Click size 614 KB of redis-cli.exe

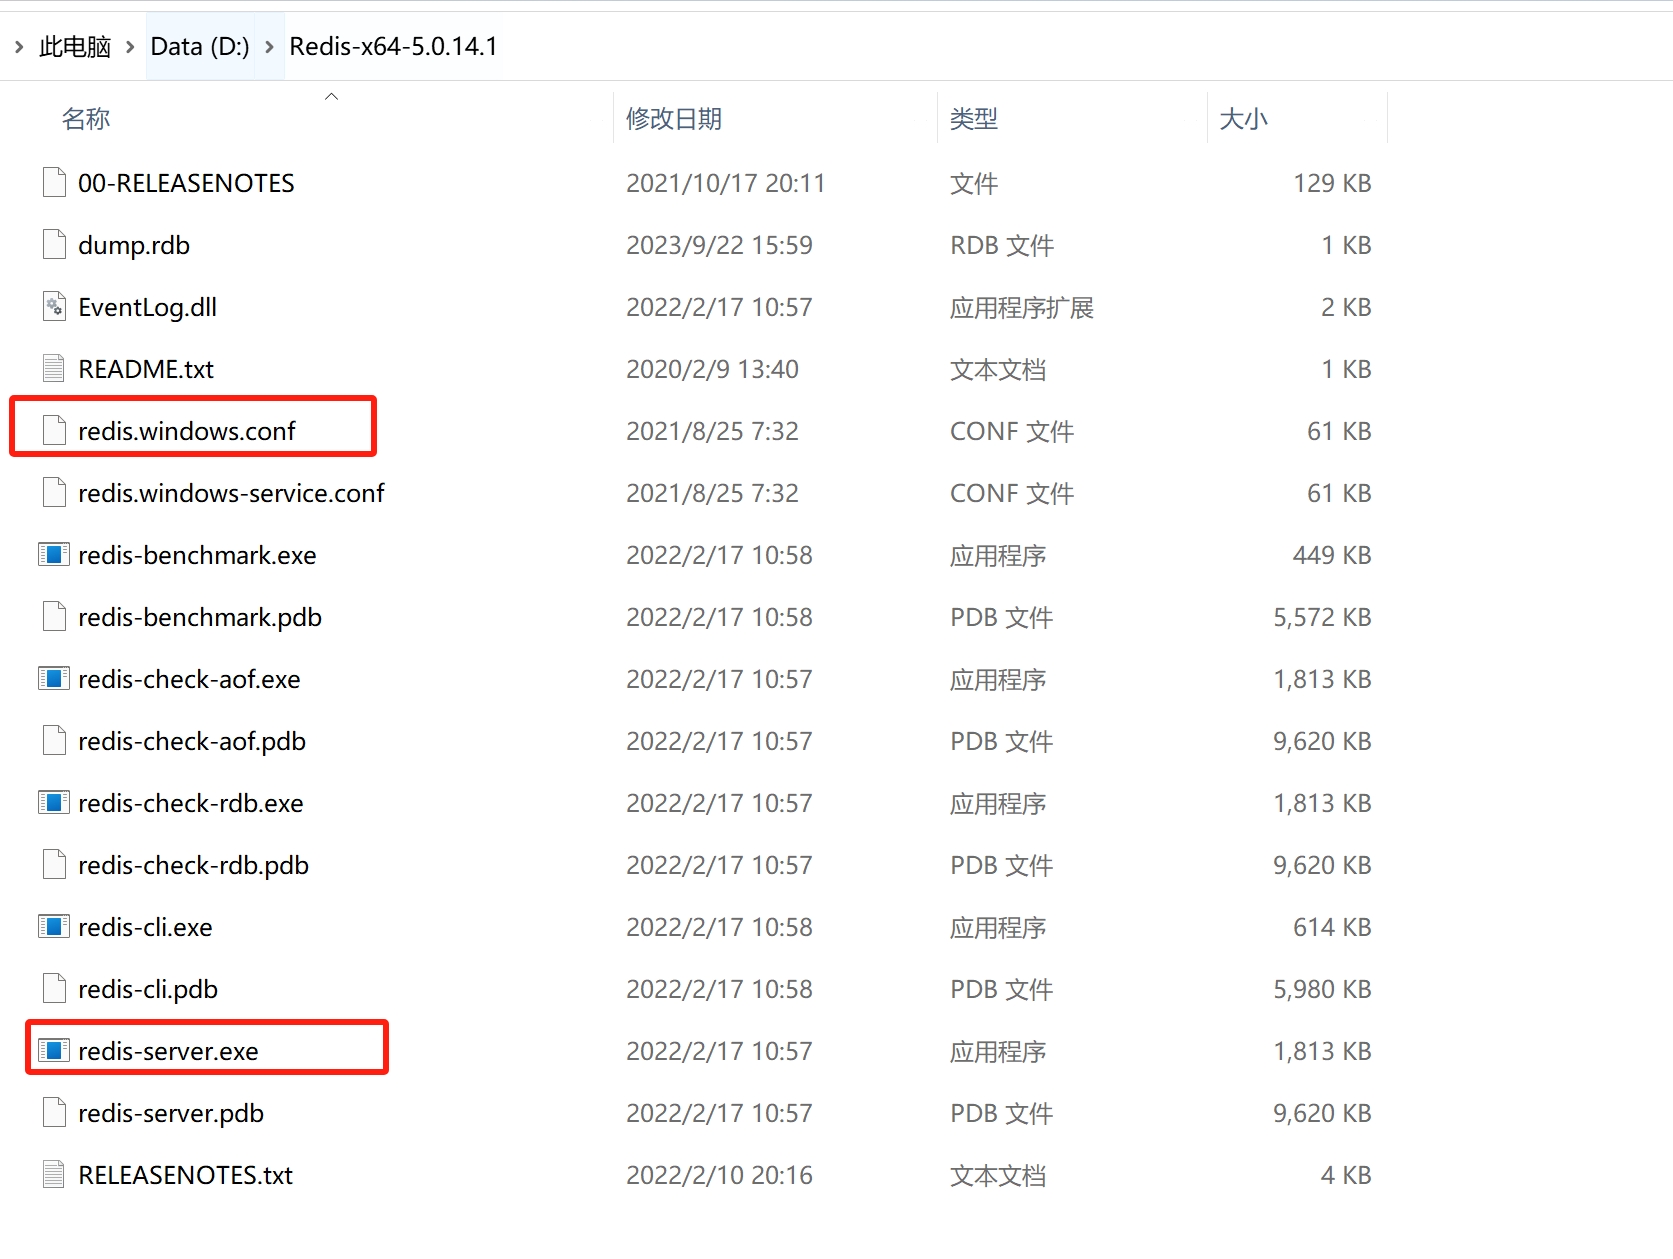pyautogui.click(x=1332, y=927)
